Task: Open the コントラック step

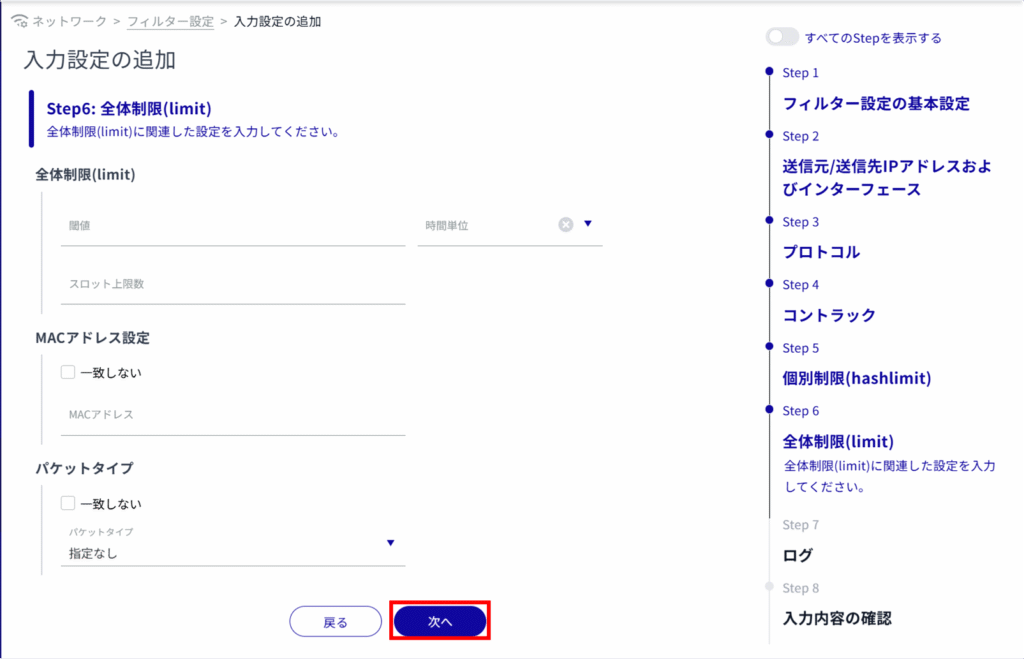Action: click(x=828, y=315)
